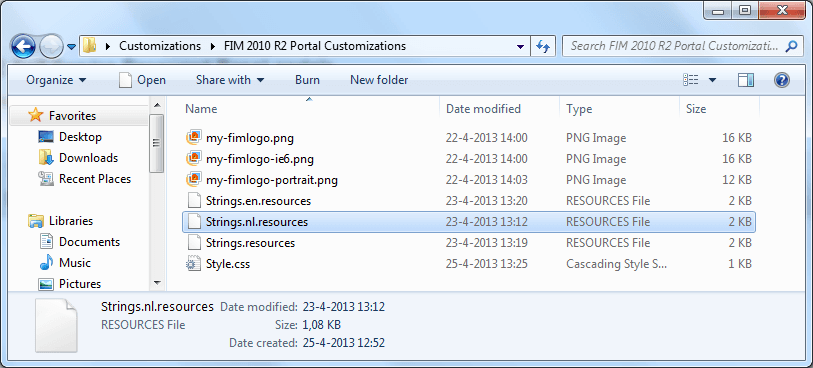The image size is (813, 368).
Task: Open the recent locations dropdown arrow
Action: point(72,47)
